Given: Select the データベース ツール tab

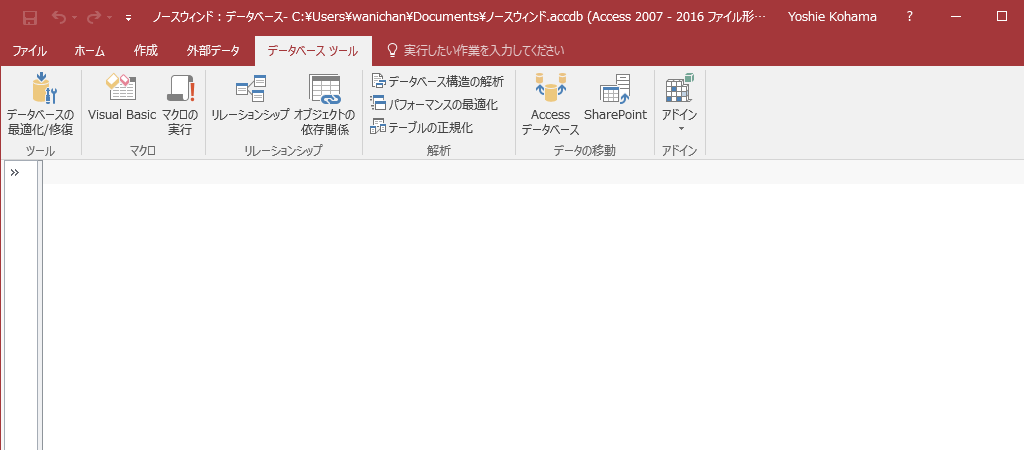Looking at the screenshot, I should pyautogui.click(x=313, y=50).
